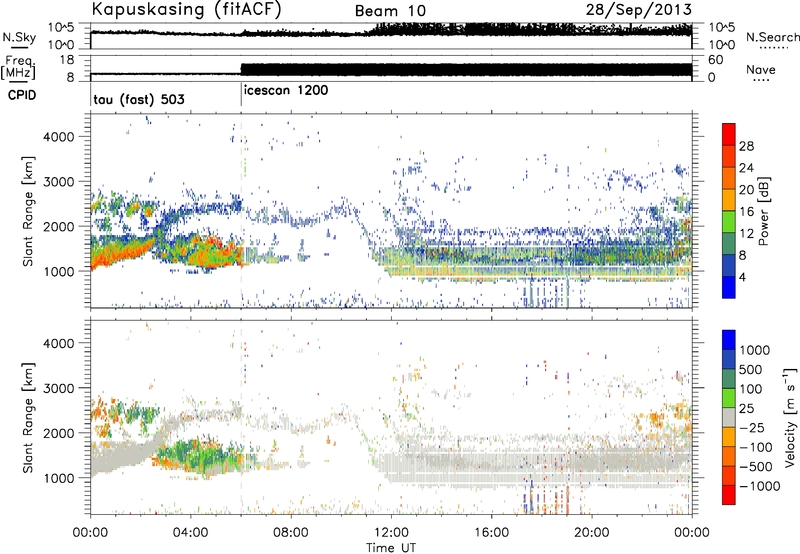This screenshot has width=800, height=554.
Task: Click the 'tau (fast) 503' label
Action: (x=139, y=99)
